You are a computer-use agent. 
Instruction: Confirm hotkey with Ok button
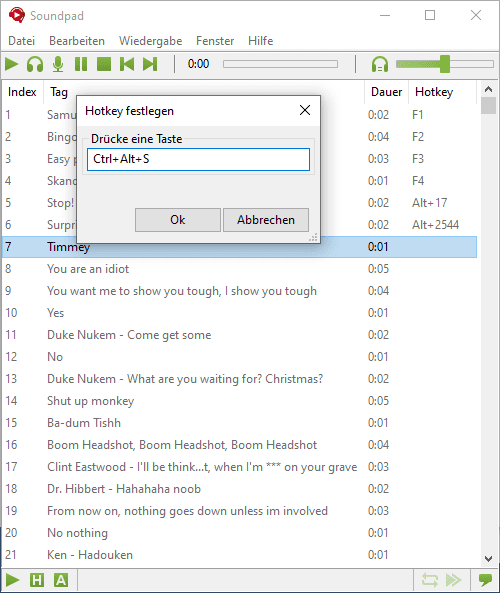tap(178, 220)
